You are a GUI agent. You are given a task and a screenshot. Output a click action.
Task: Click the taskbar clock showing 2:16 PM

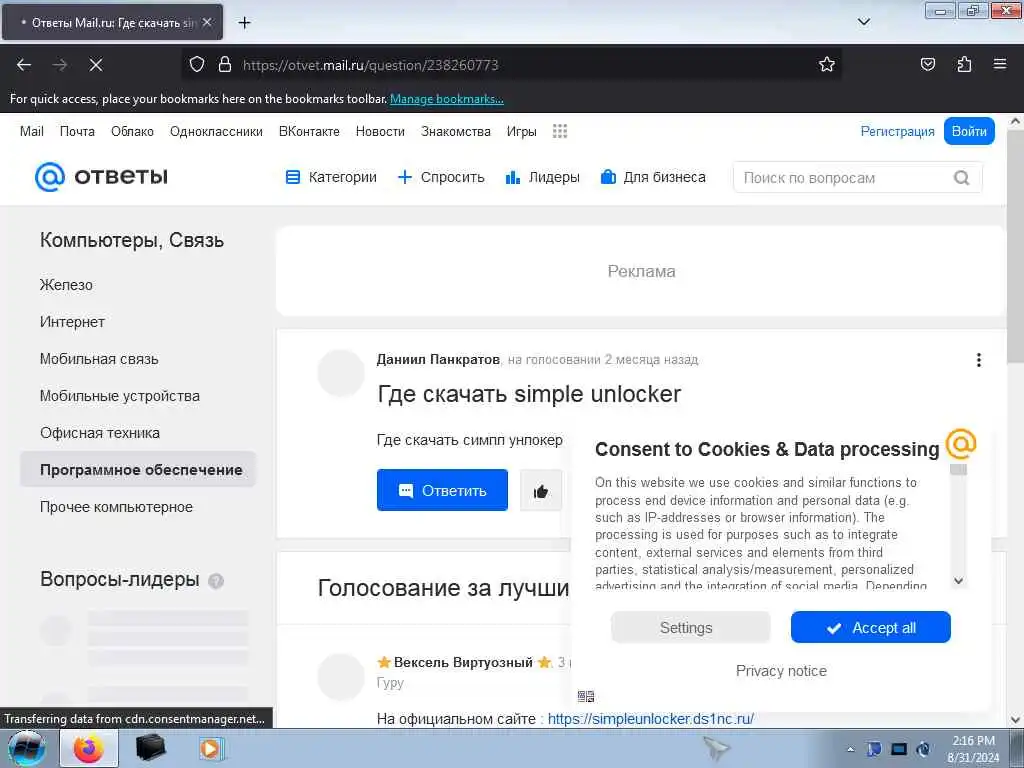[973, 749]
